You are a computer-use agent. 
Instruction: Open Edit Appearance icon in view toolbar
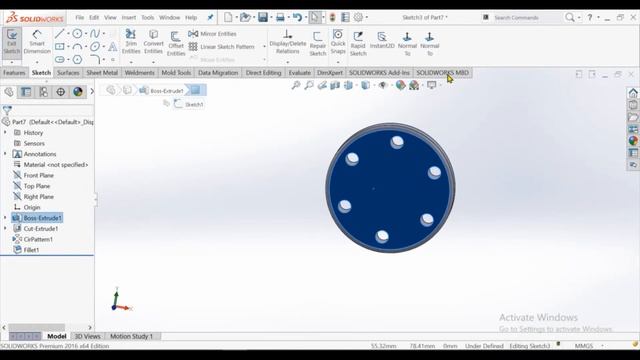click(x=400, y=85)
